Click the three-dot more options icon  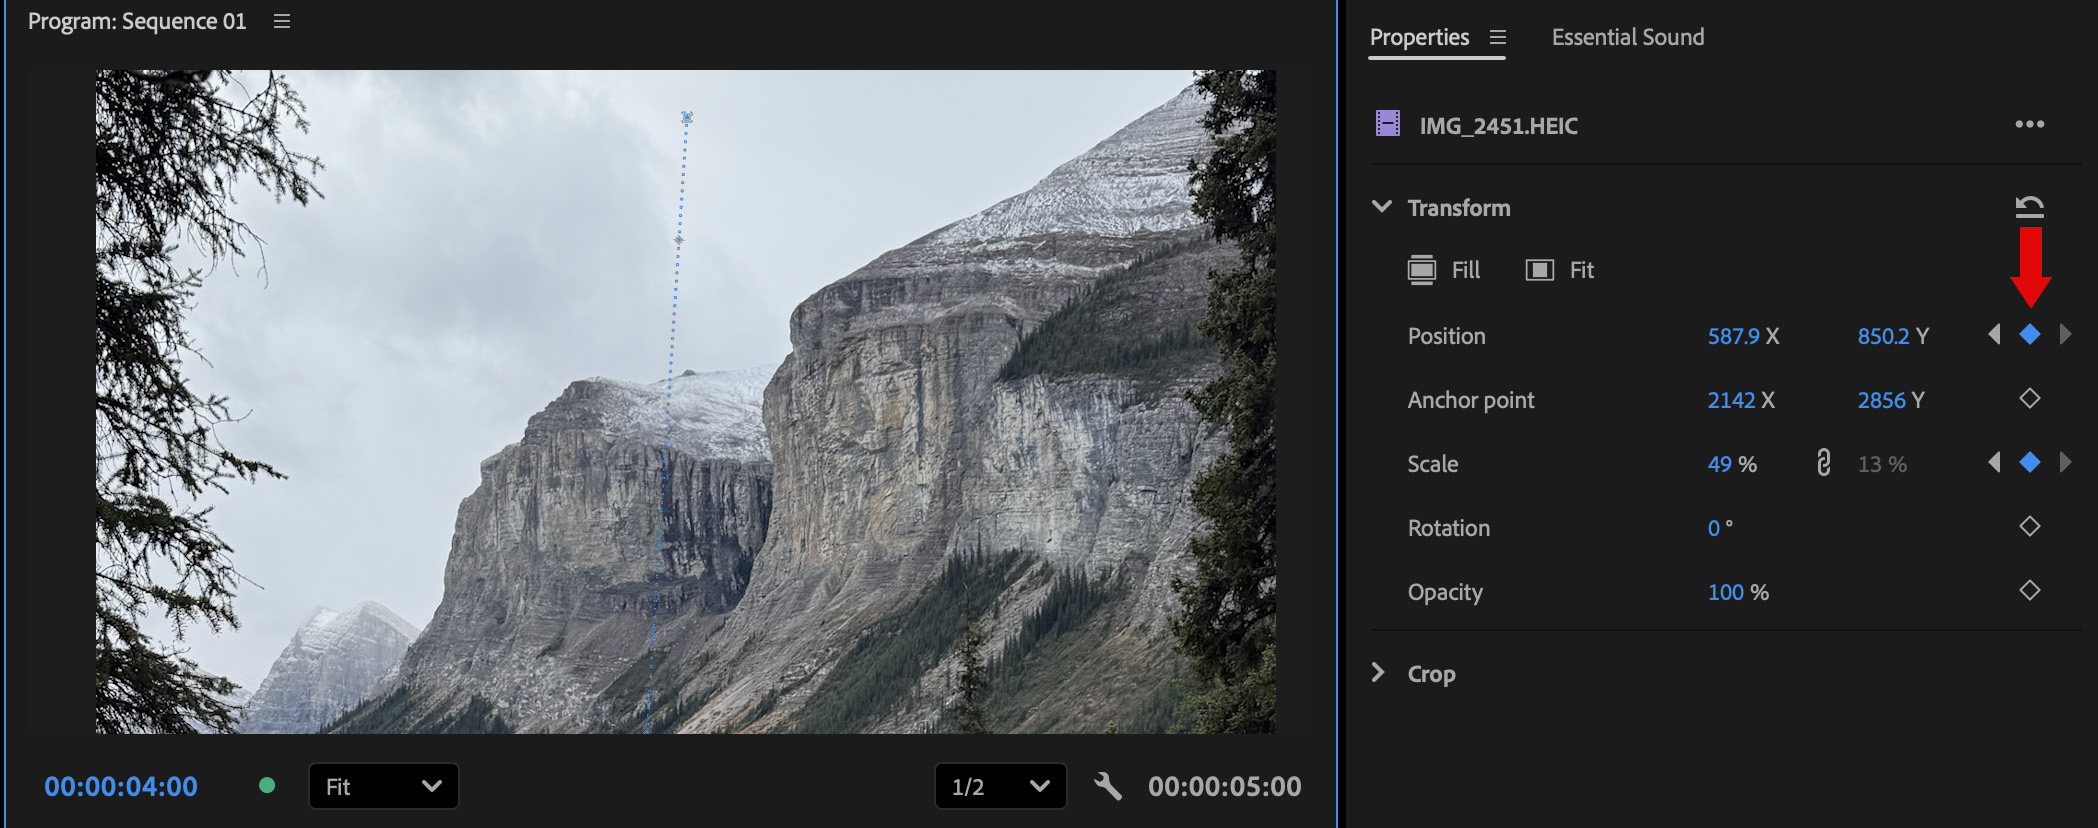point(2029,124)
